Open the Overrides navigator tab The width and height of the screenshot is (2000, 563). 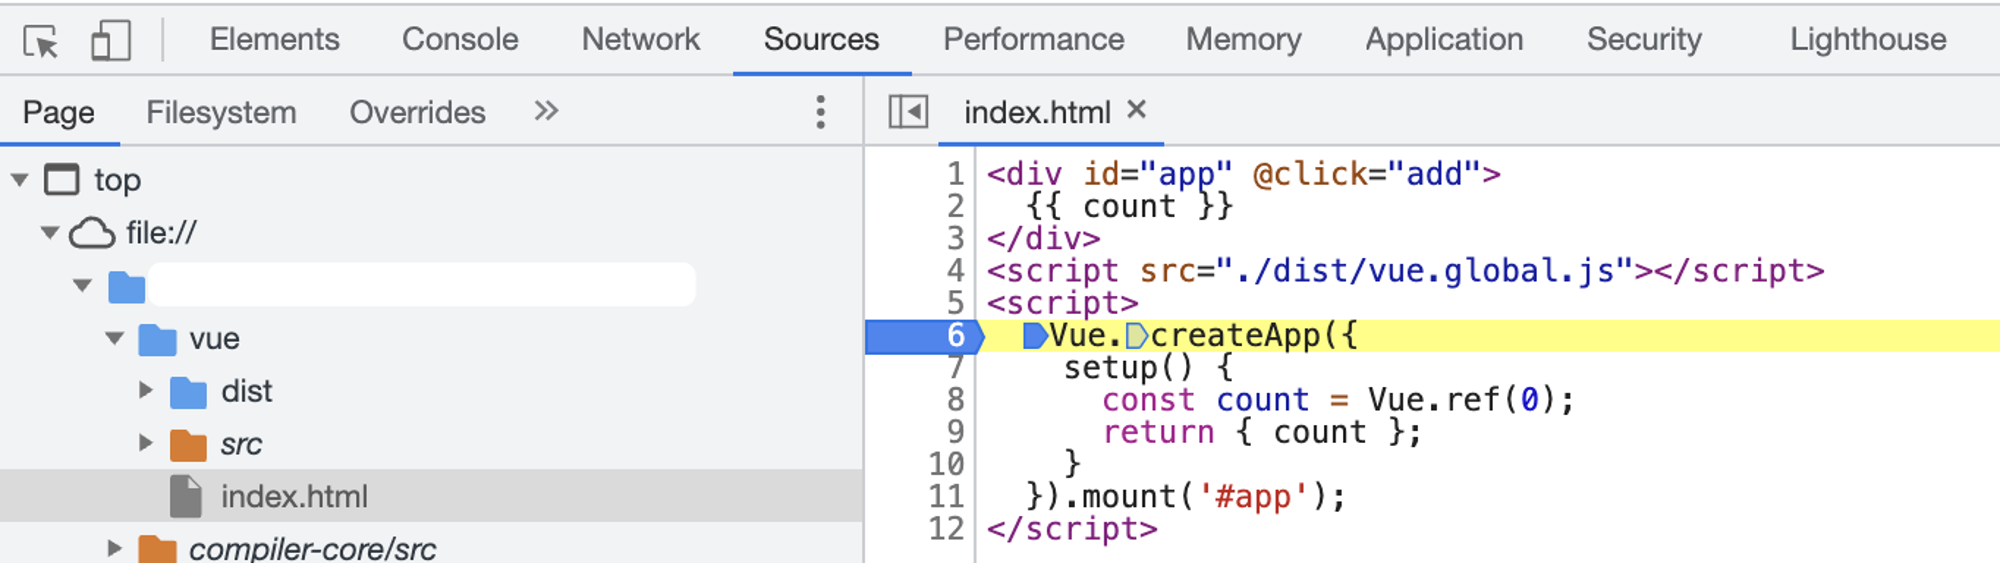[x=417, y=112]
